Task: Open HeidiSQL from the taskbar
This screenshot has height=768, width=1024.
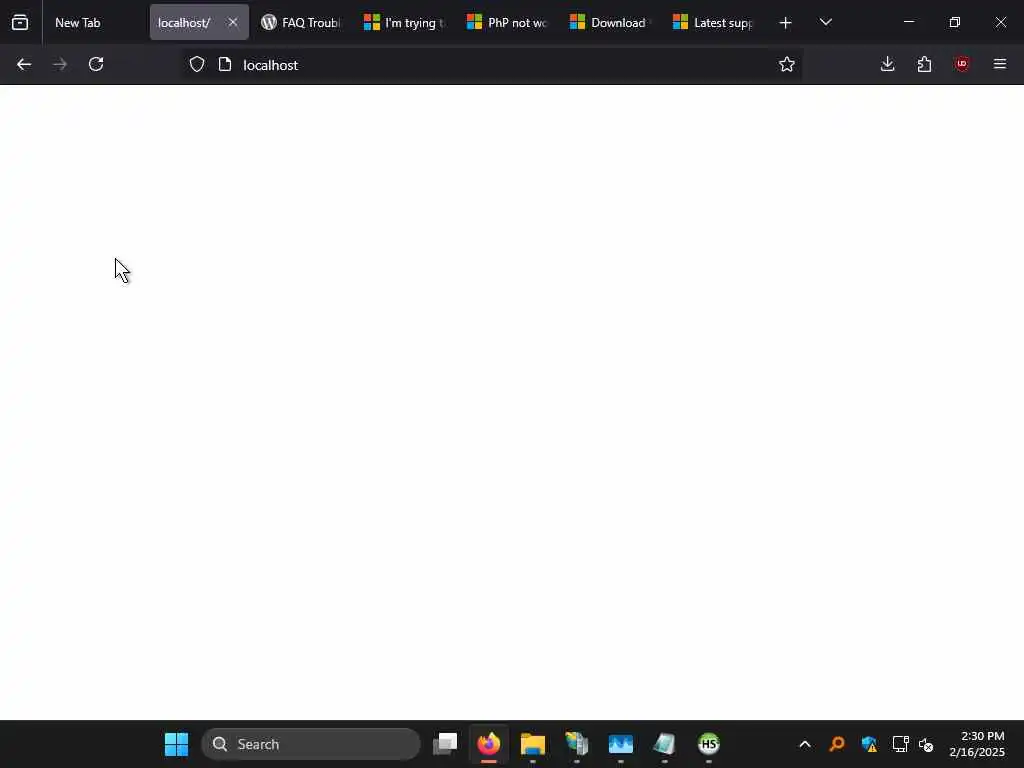Action: (709, 744)
